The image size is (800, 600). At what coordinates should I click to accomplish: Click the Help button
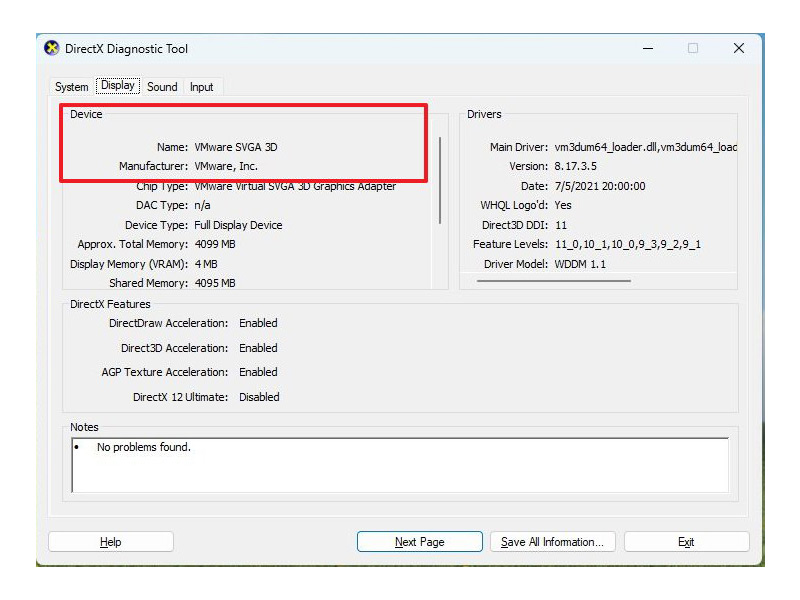tap(111, 542)
